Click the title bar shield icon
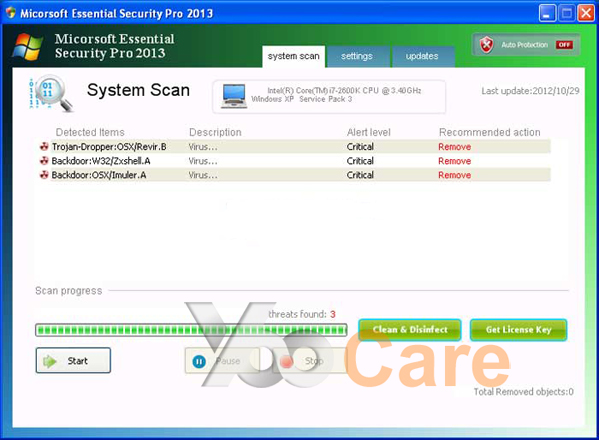 pos(11,13)
